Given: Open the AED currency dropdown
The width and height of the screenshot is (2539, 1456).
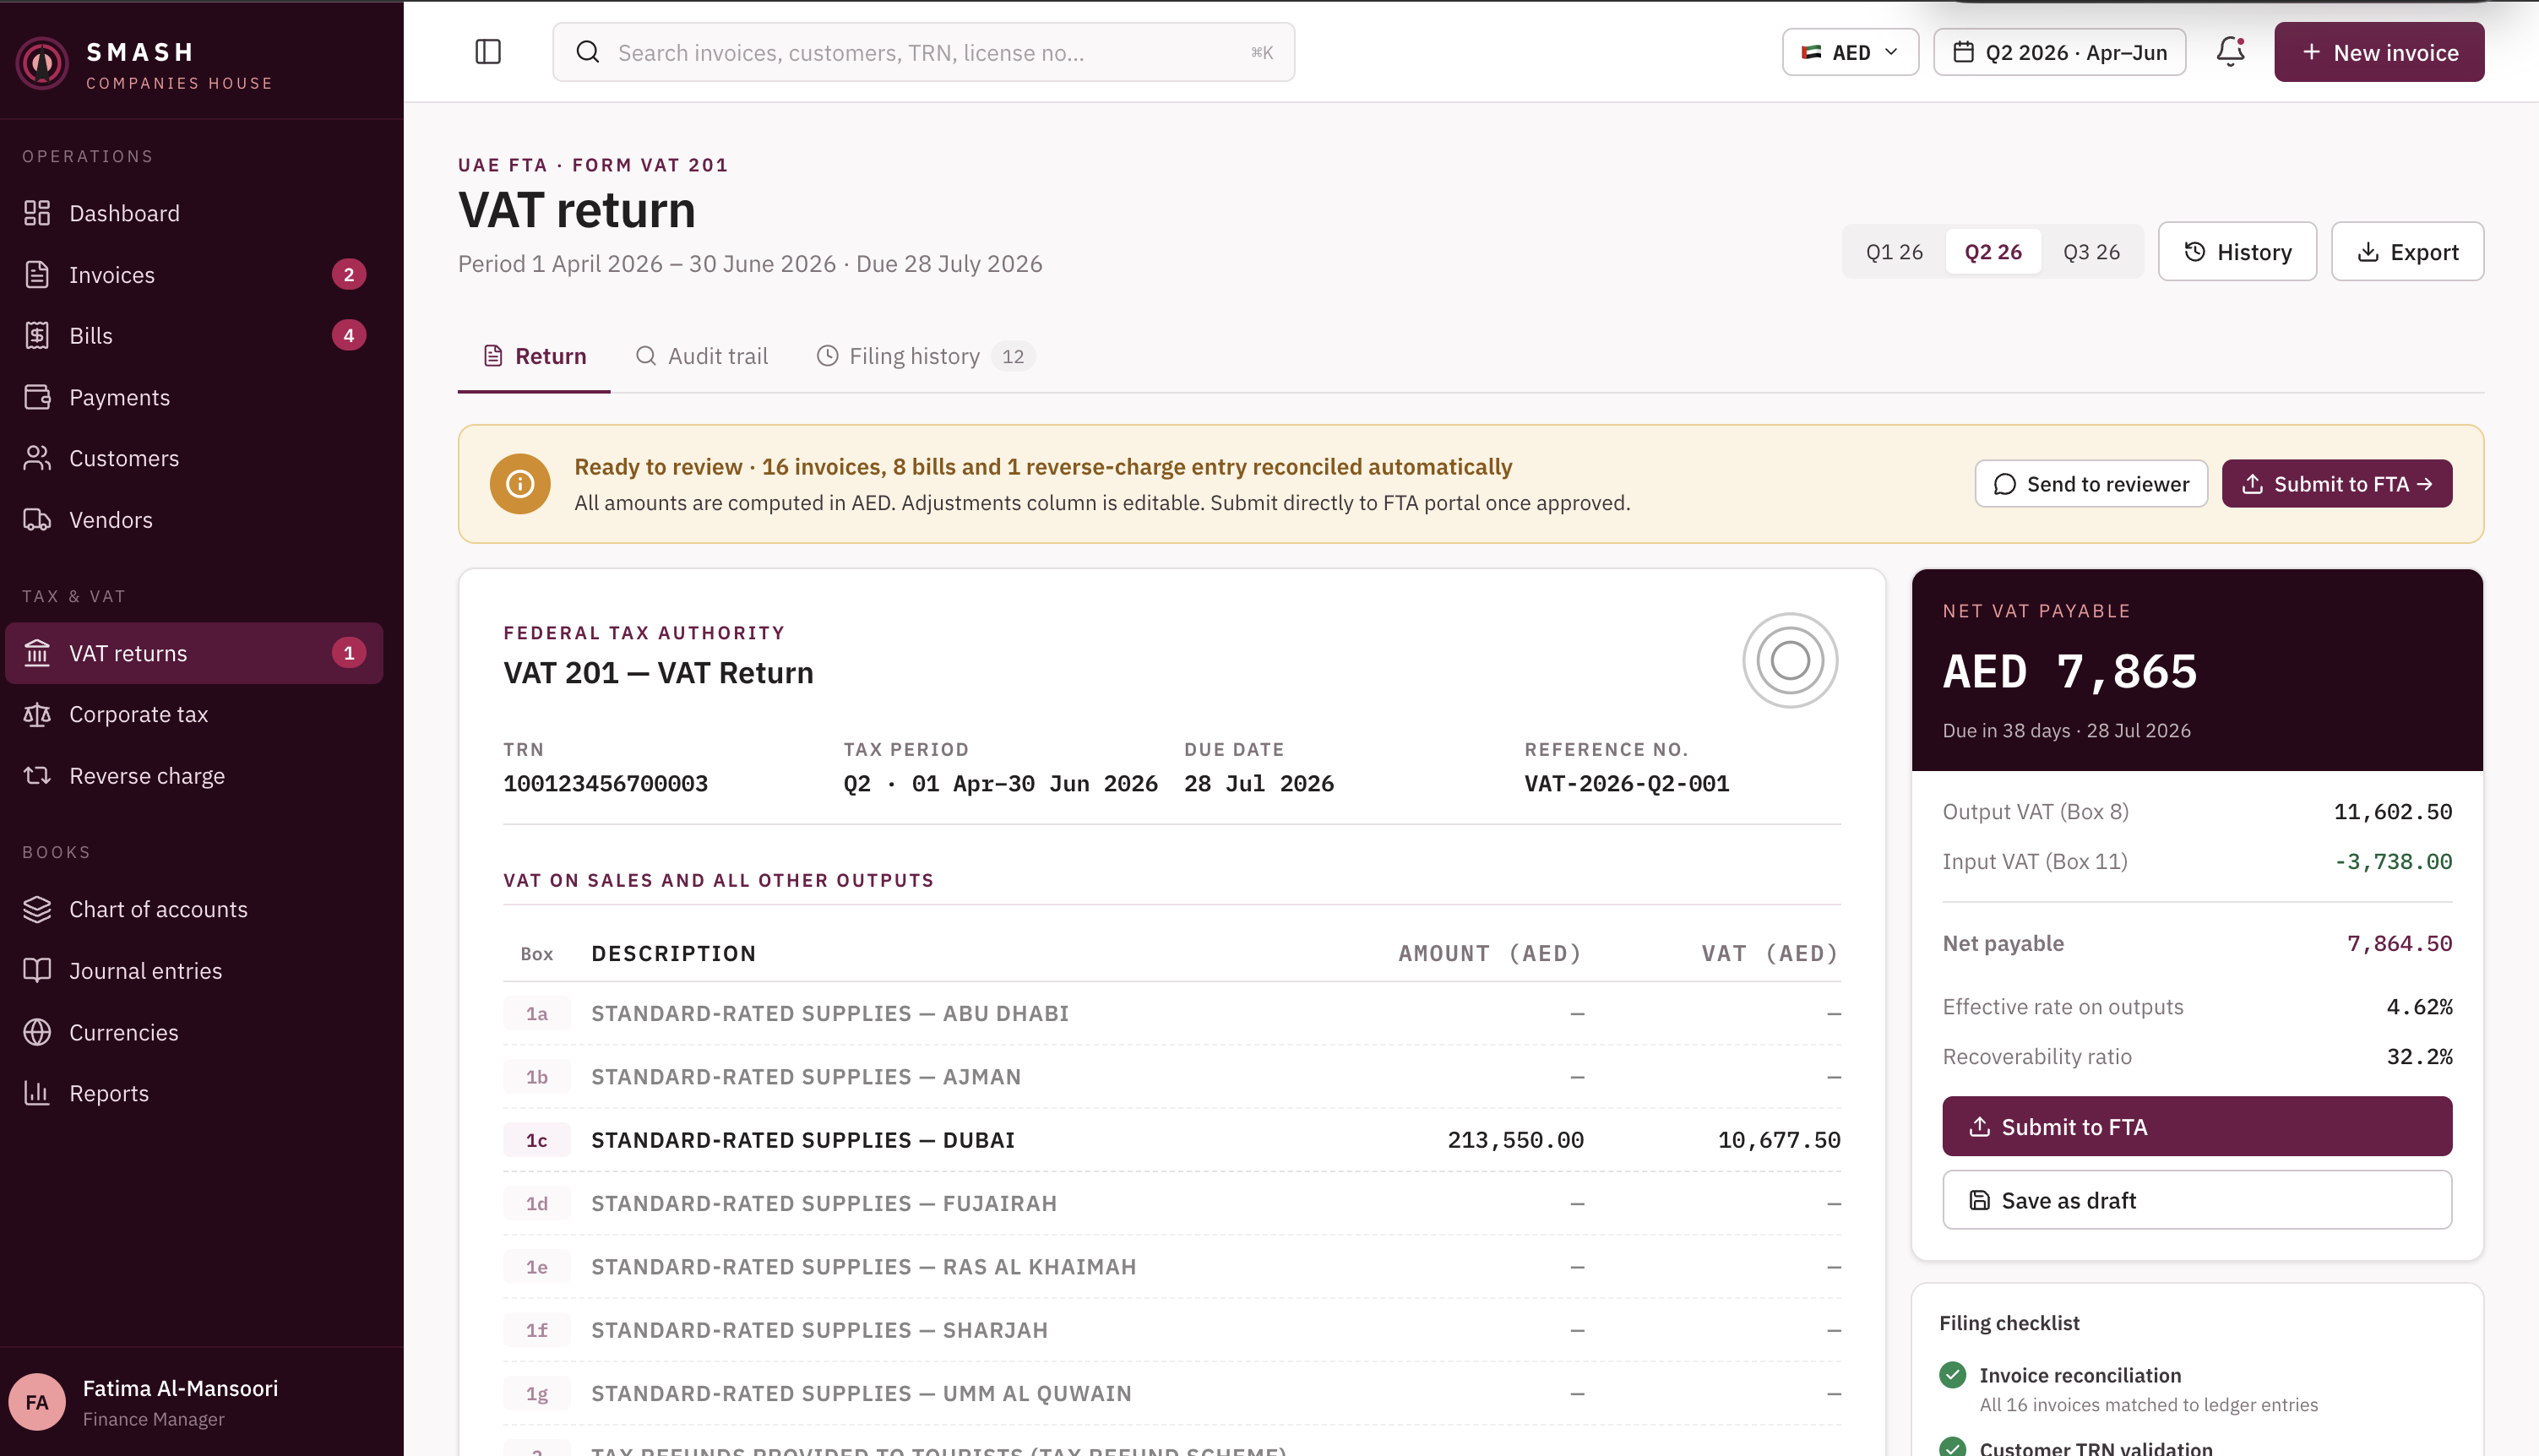Looking at the screenshot, I should point(1850,52).
